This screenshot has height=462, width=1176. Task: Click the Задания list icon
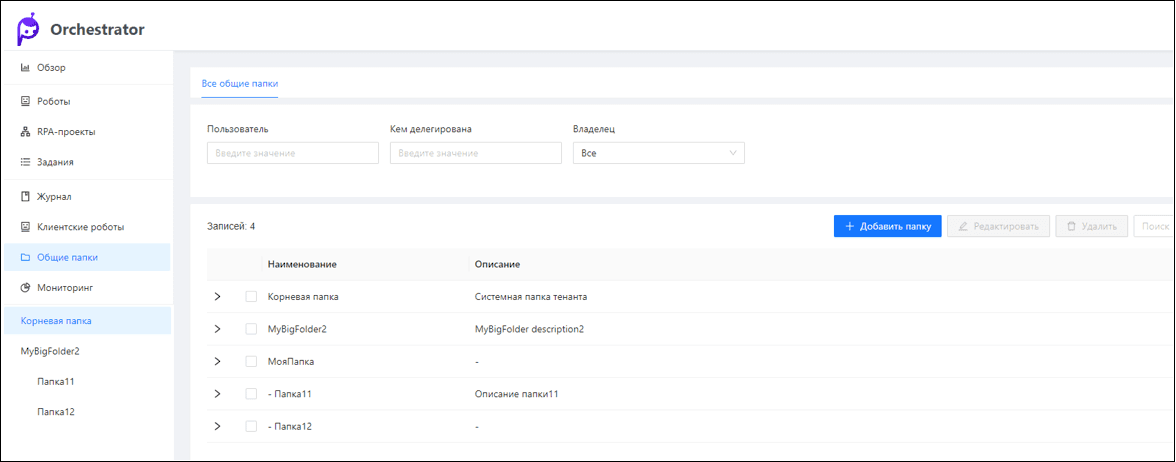(26, 162)
